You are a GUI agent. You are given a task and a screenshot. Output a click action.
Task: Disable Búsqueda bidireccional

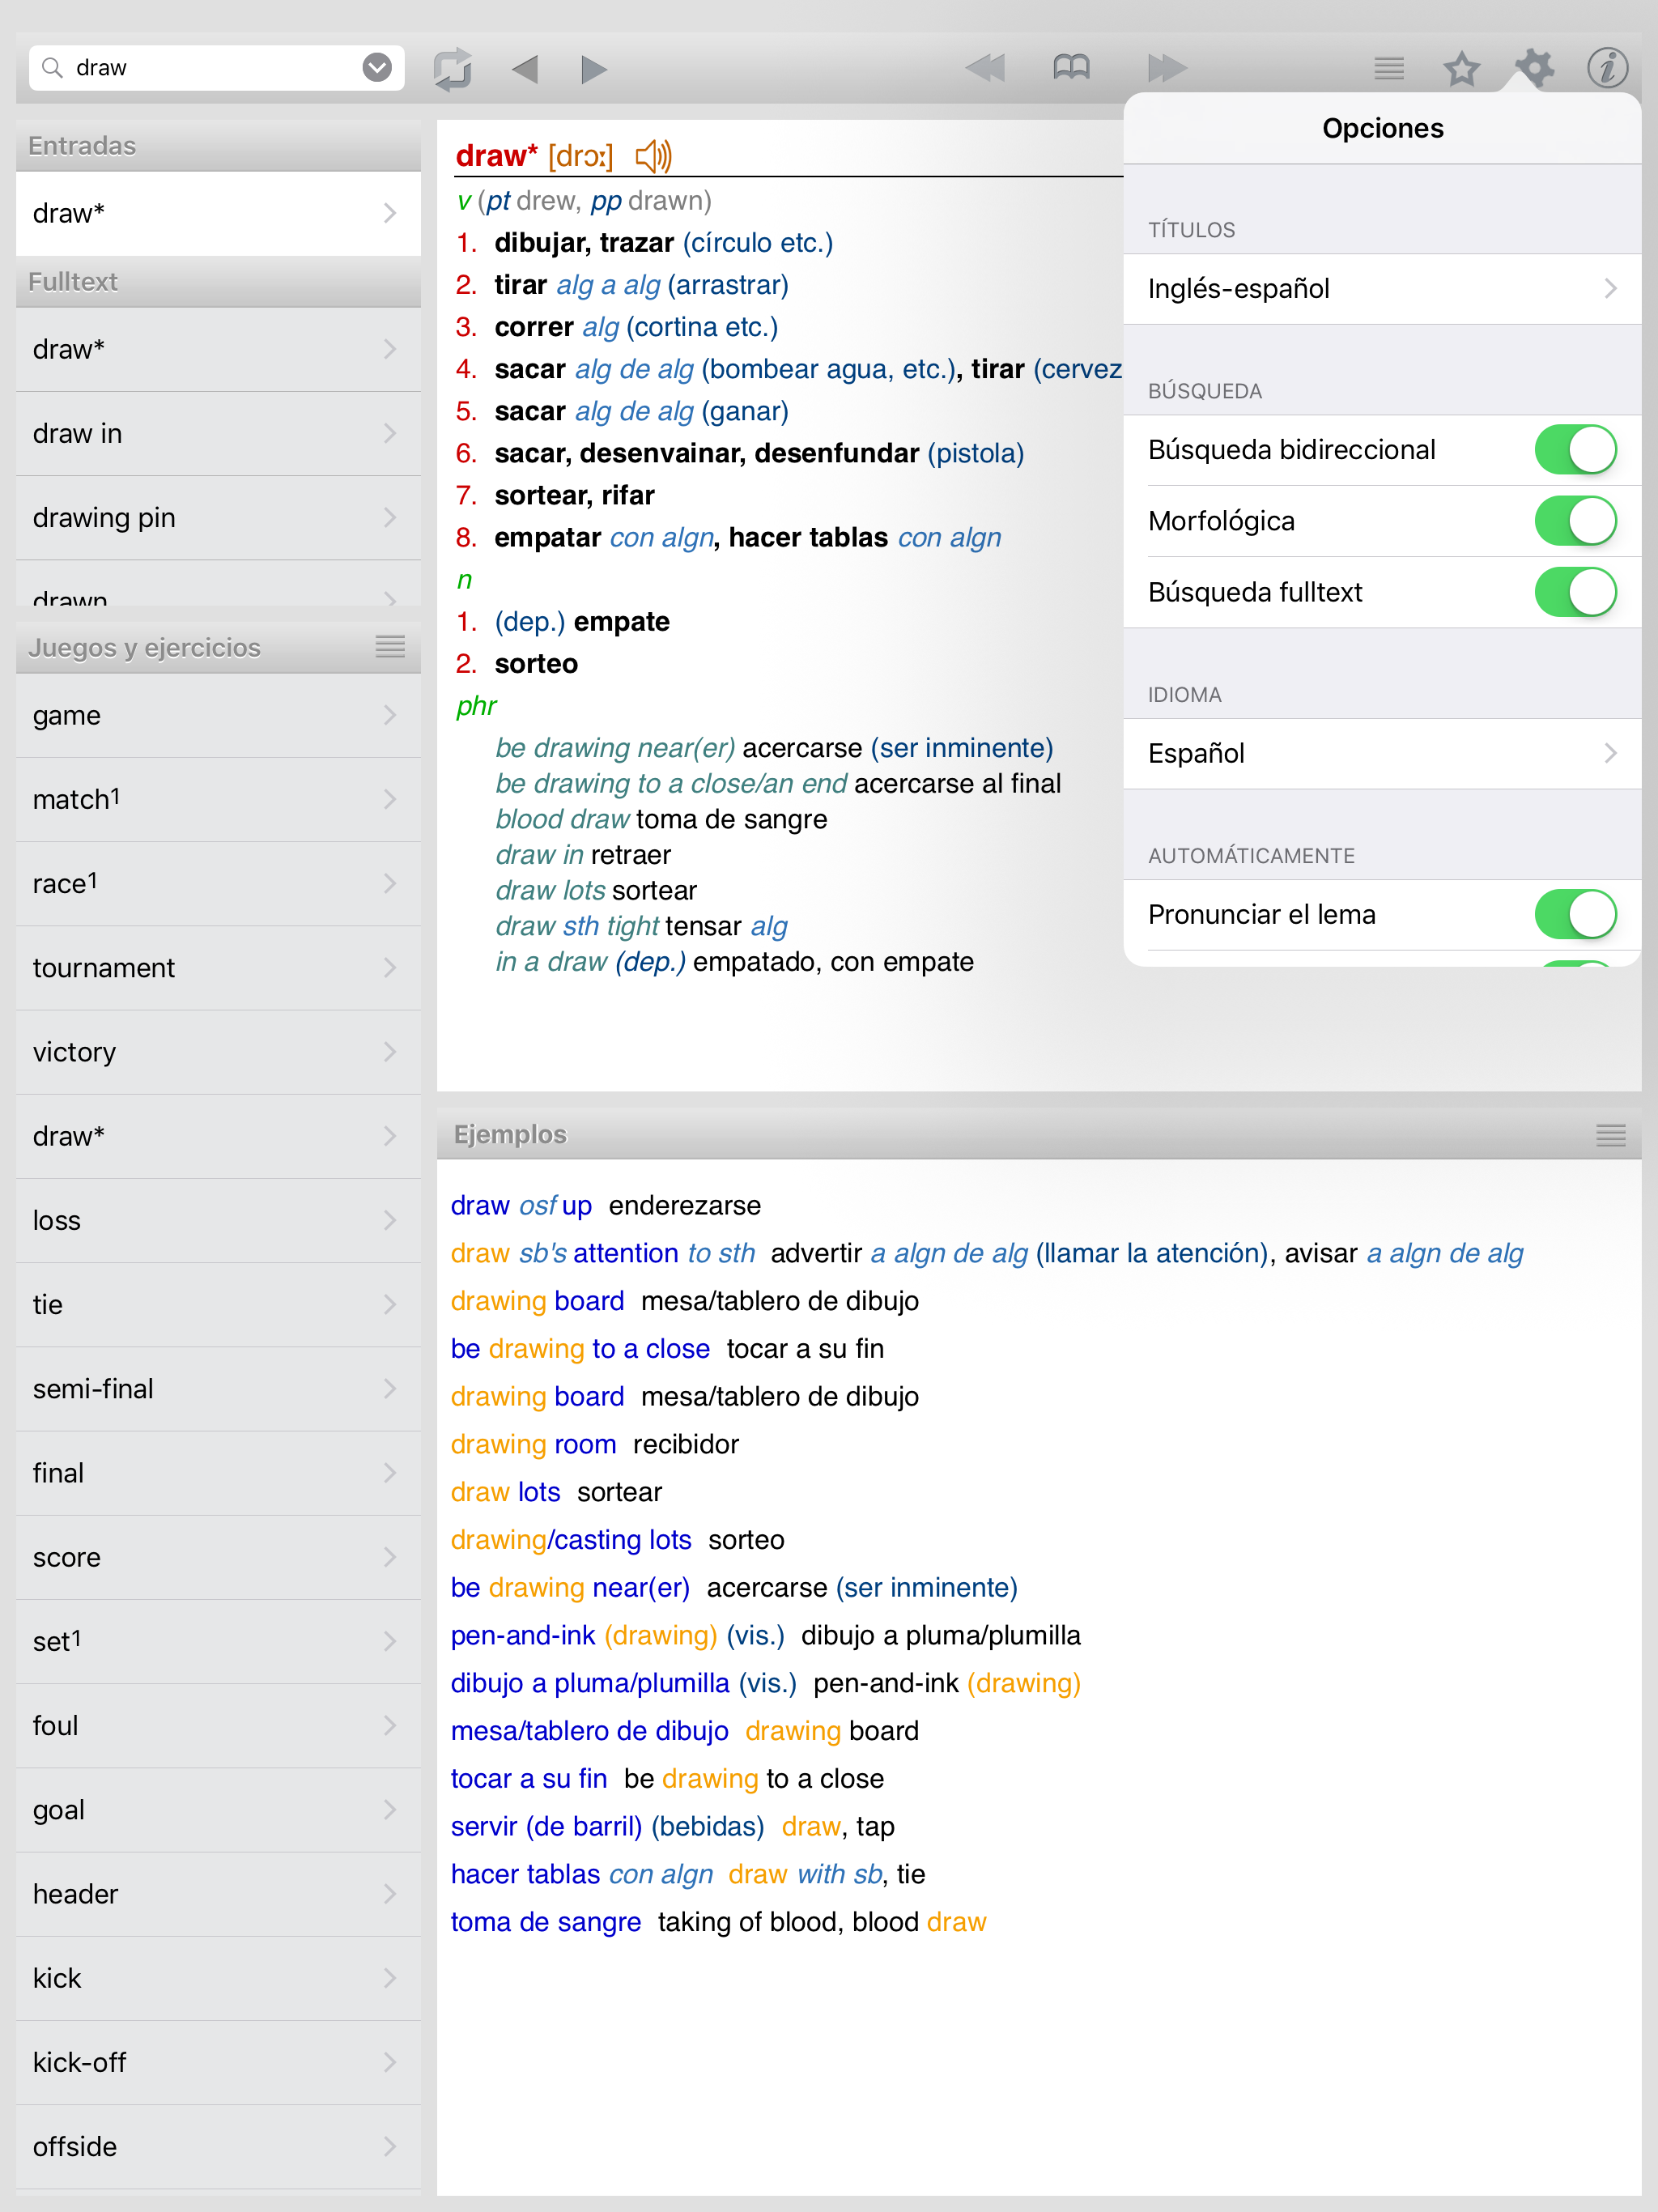pos(1575,449)
